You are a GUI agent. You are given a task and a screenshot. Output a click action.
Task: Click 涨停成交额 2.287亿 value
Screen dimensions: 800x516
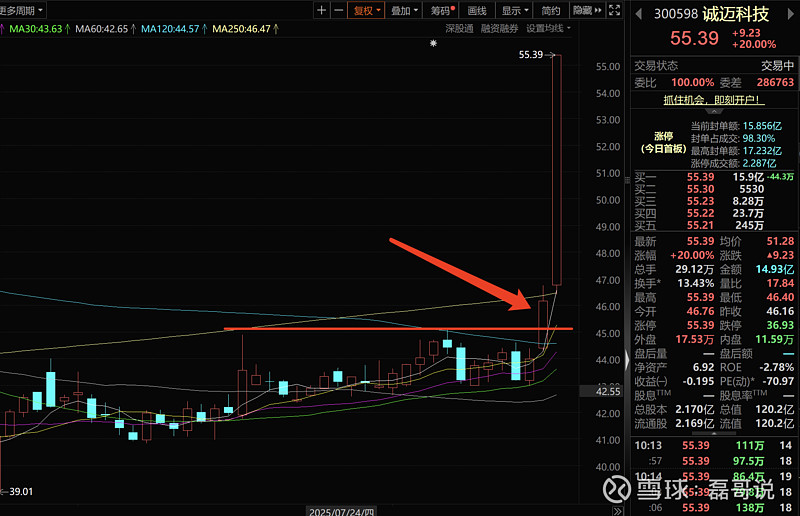coord(759,163)
